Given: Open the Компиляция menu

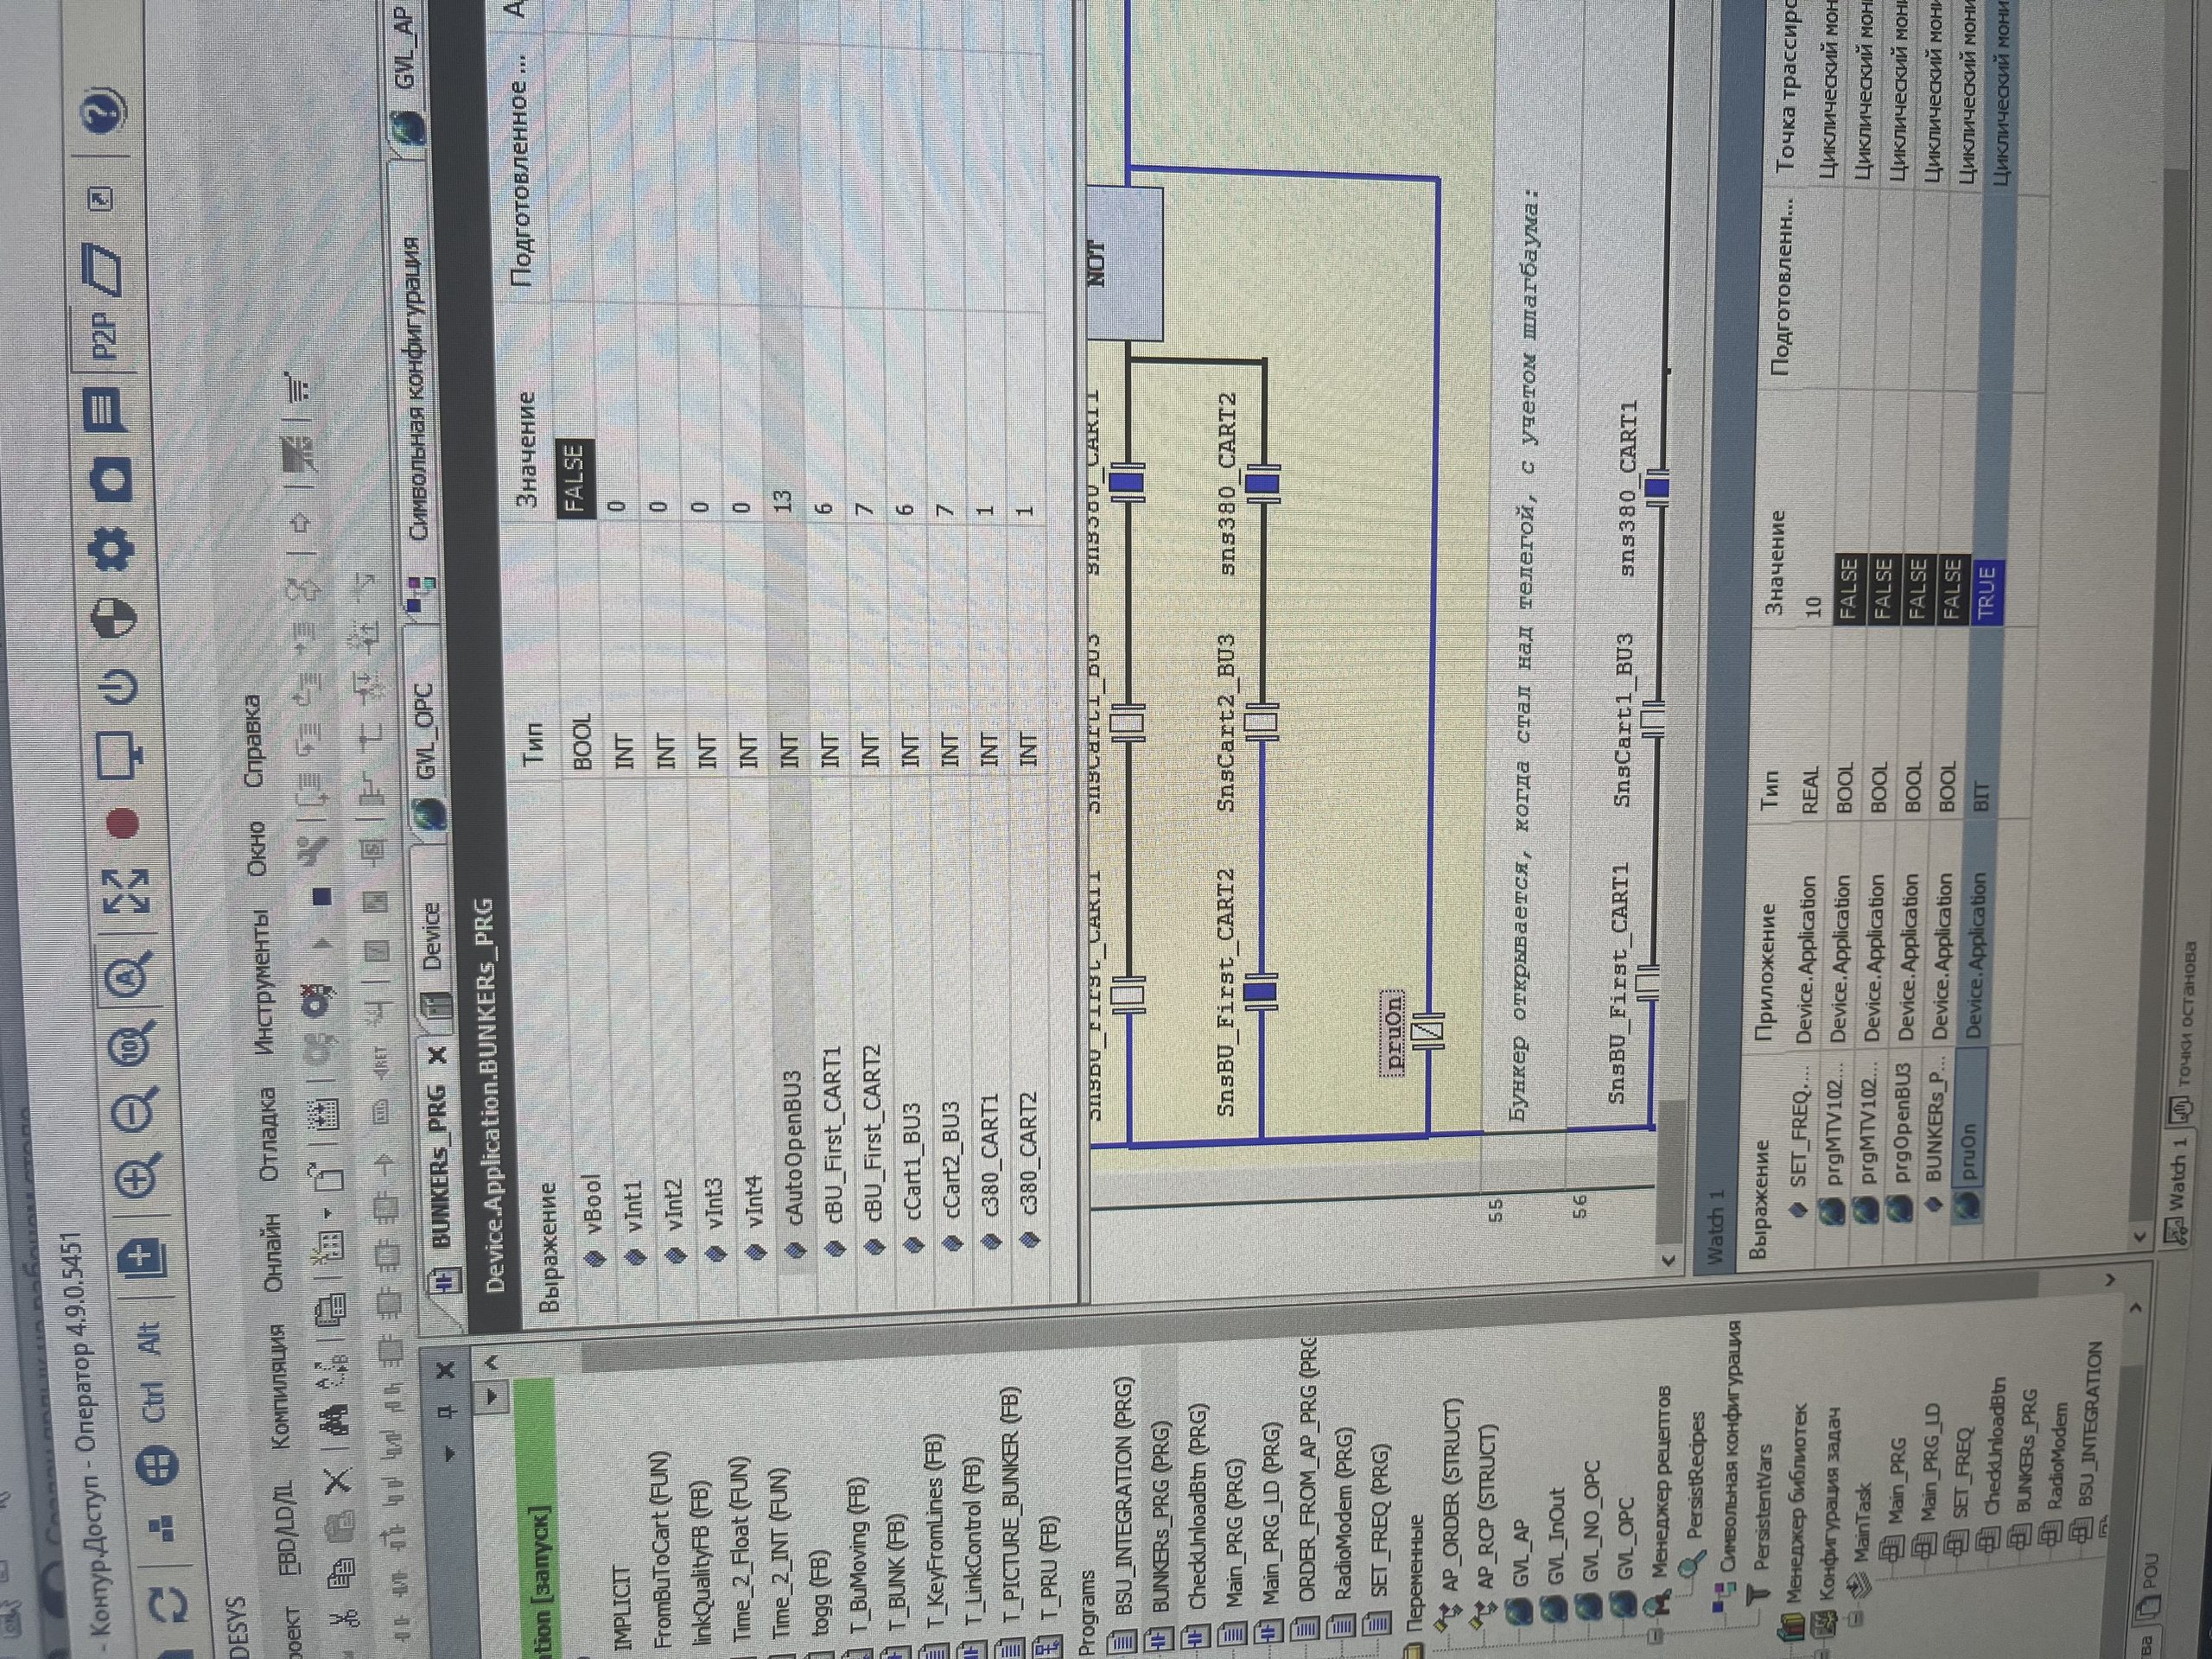Looking at the screenshot, I should (278, 1385).
